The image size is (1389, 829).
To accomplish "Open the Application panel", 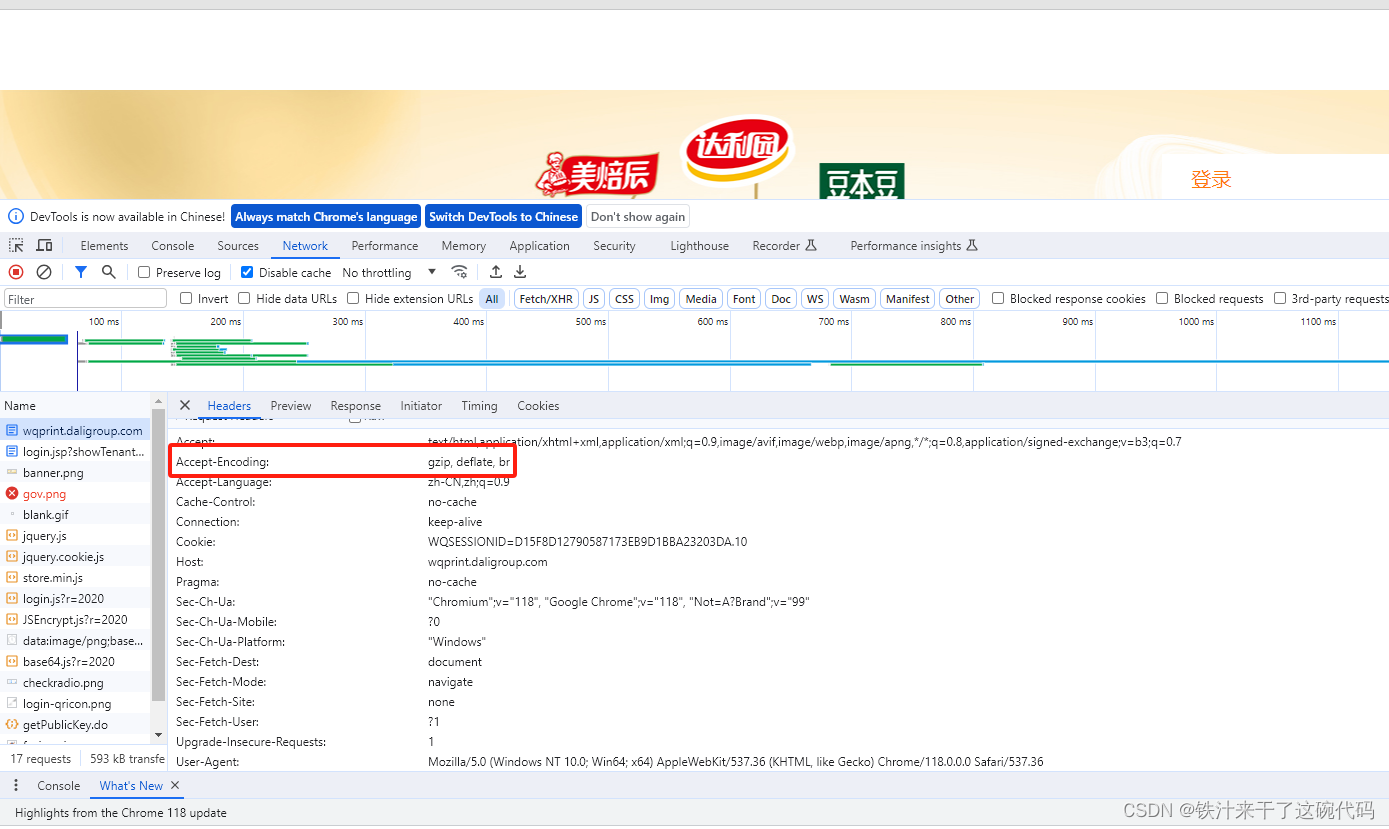I will (x=539, y=245).
